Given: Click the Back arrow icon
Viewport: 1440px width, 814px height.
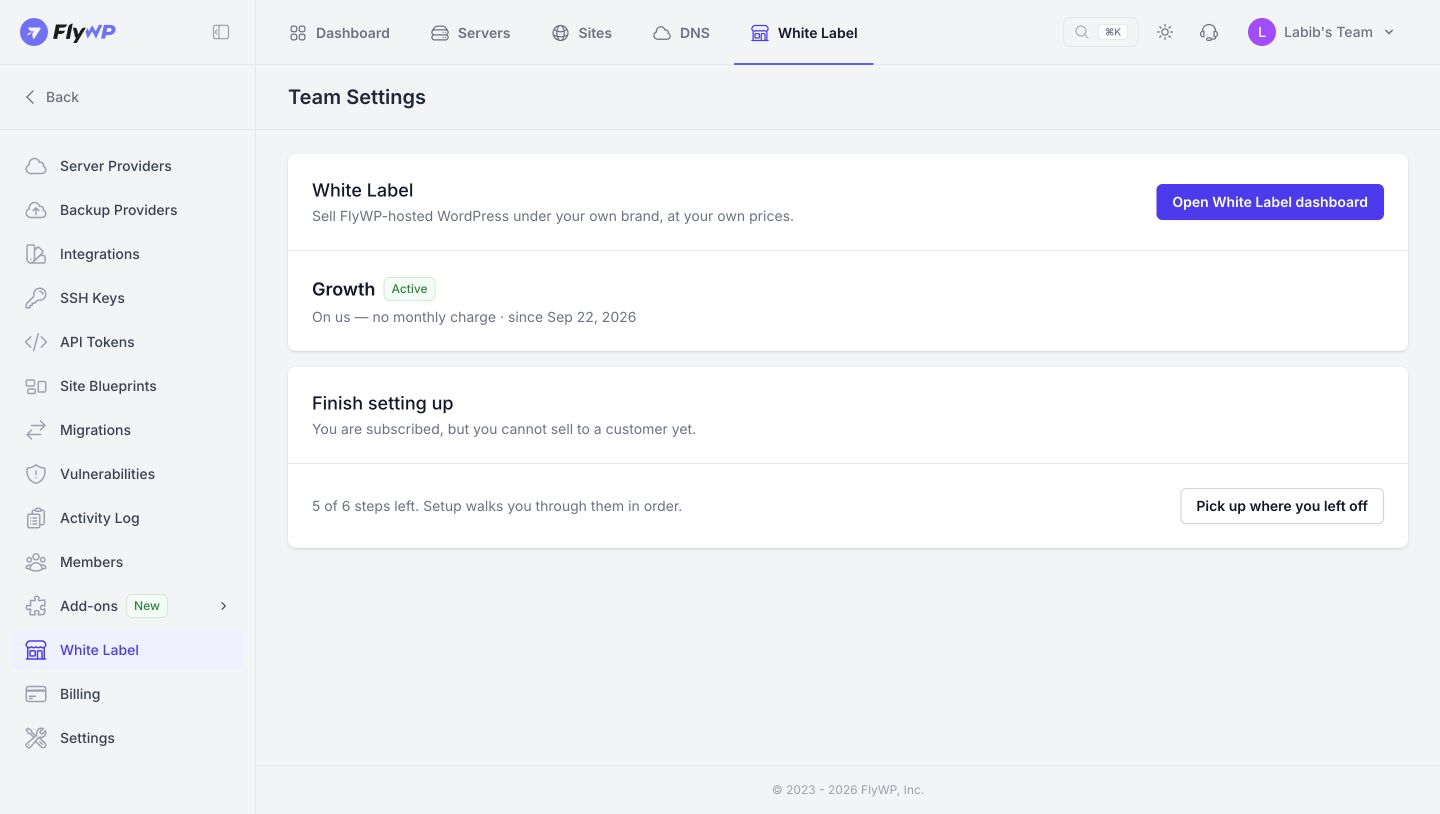Looking at the screenshot, I should (x=30, y=97).
